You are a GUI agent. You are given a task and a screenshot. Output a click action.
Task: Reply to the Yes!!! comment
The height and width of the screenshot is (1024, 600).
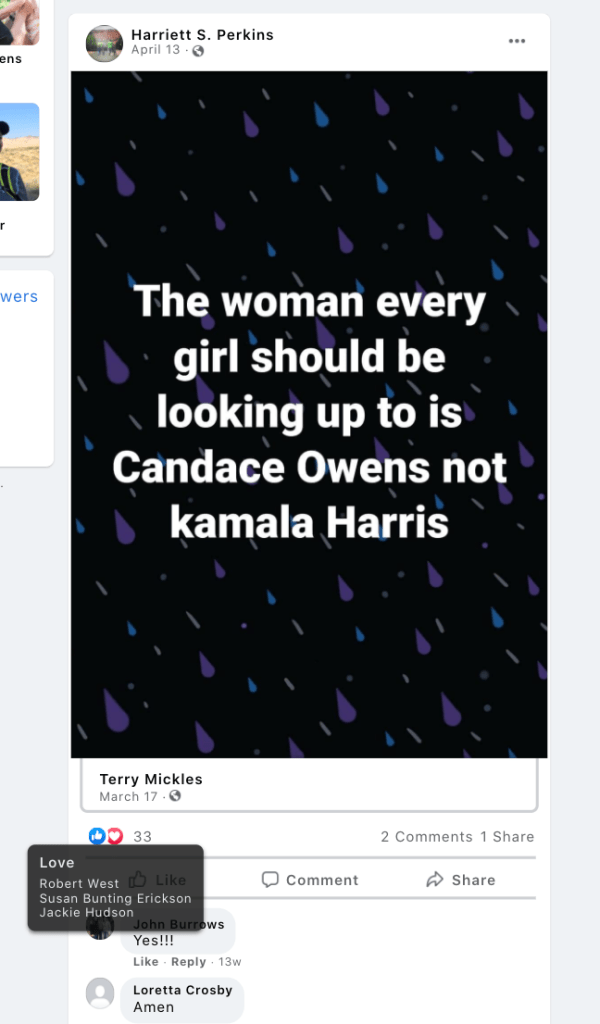tap(188, 962)
